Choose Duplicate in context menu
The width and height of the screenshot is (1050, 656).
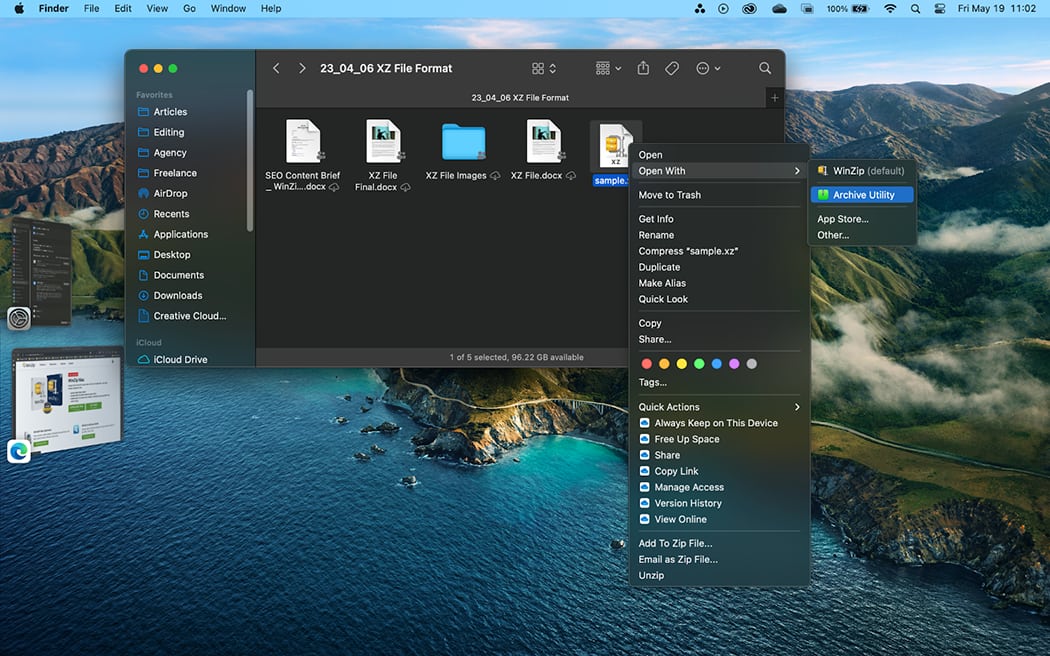pyautogui.click(x=719, y=267)
